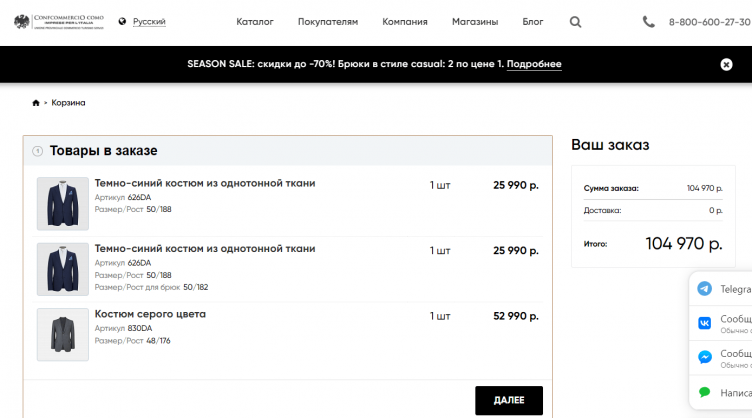The height and width of the screenshot is (418, 752).
Task: Open the Блог section
Action: [x=533, y=22]
